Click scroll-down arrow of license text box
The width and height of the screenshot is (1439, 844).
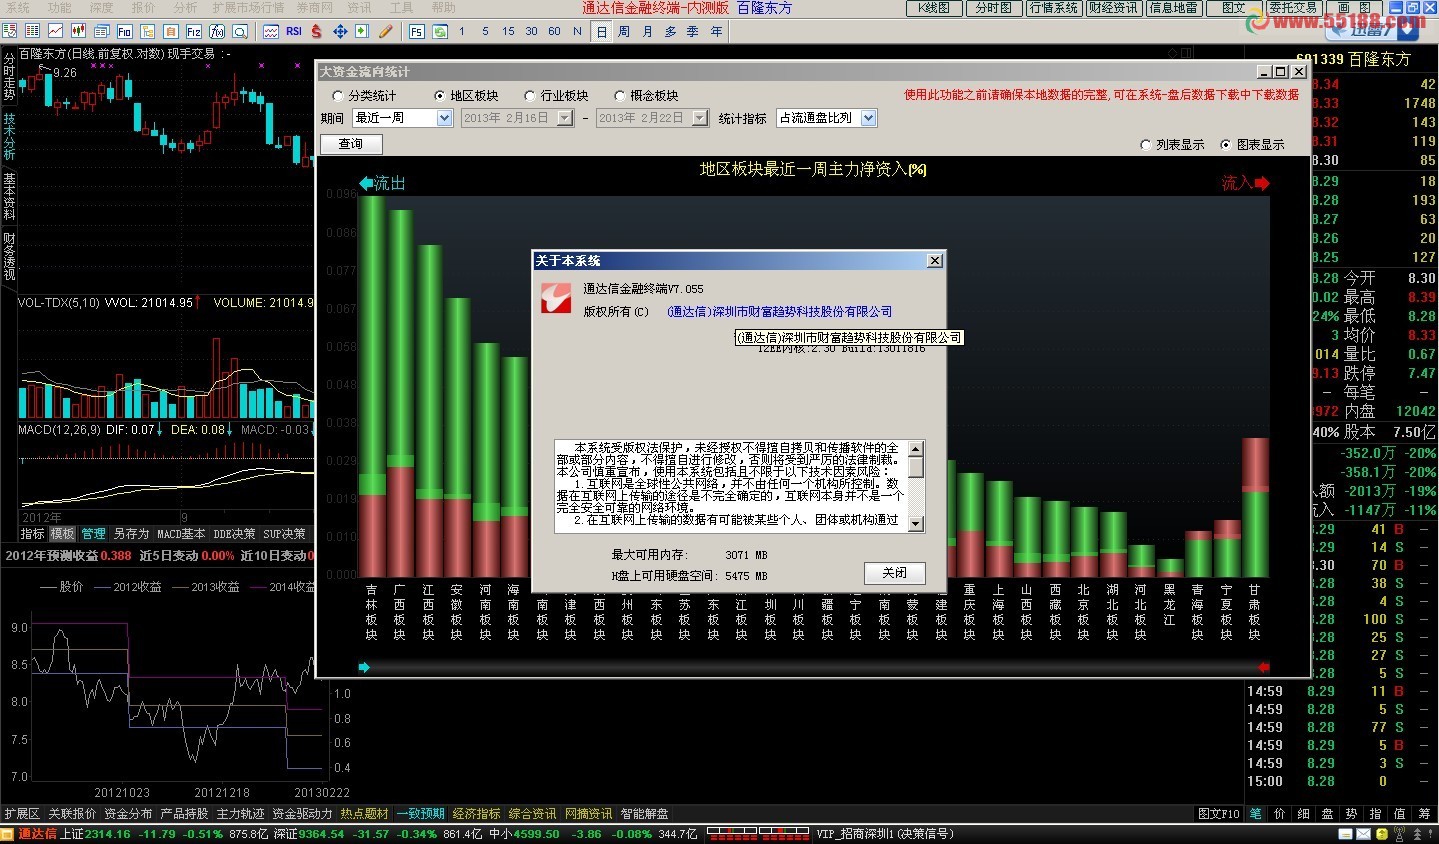tap(916, 524)
